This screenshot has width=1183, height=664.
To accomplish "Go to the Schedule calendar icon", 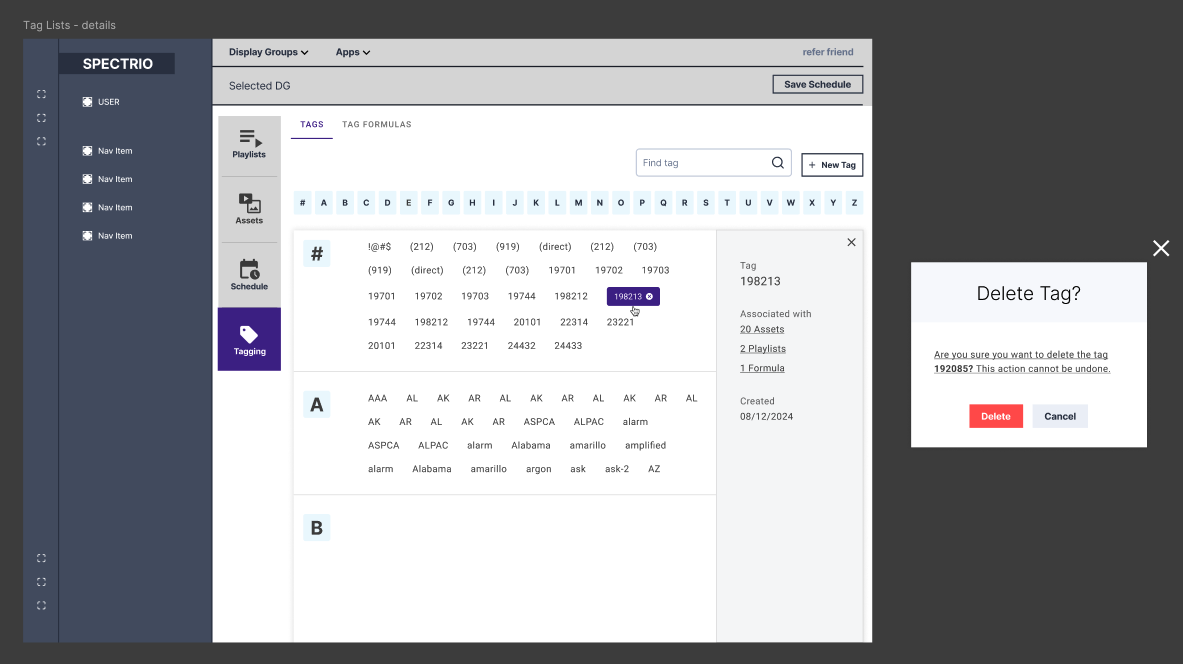I will pos(249,269).
